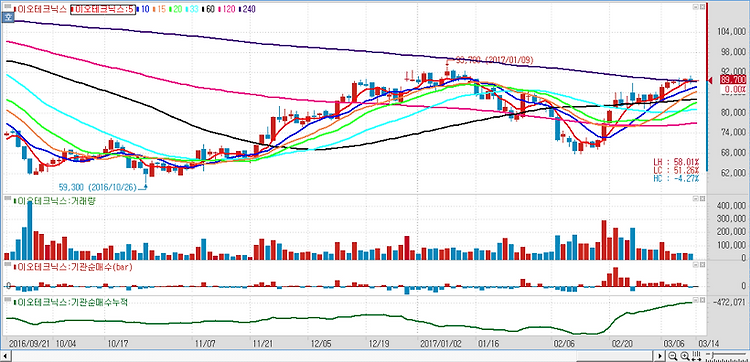Click the chart zoom level slider handle
Viewport: 750px width, 362px height.
[712, 355]
